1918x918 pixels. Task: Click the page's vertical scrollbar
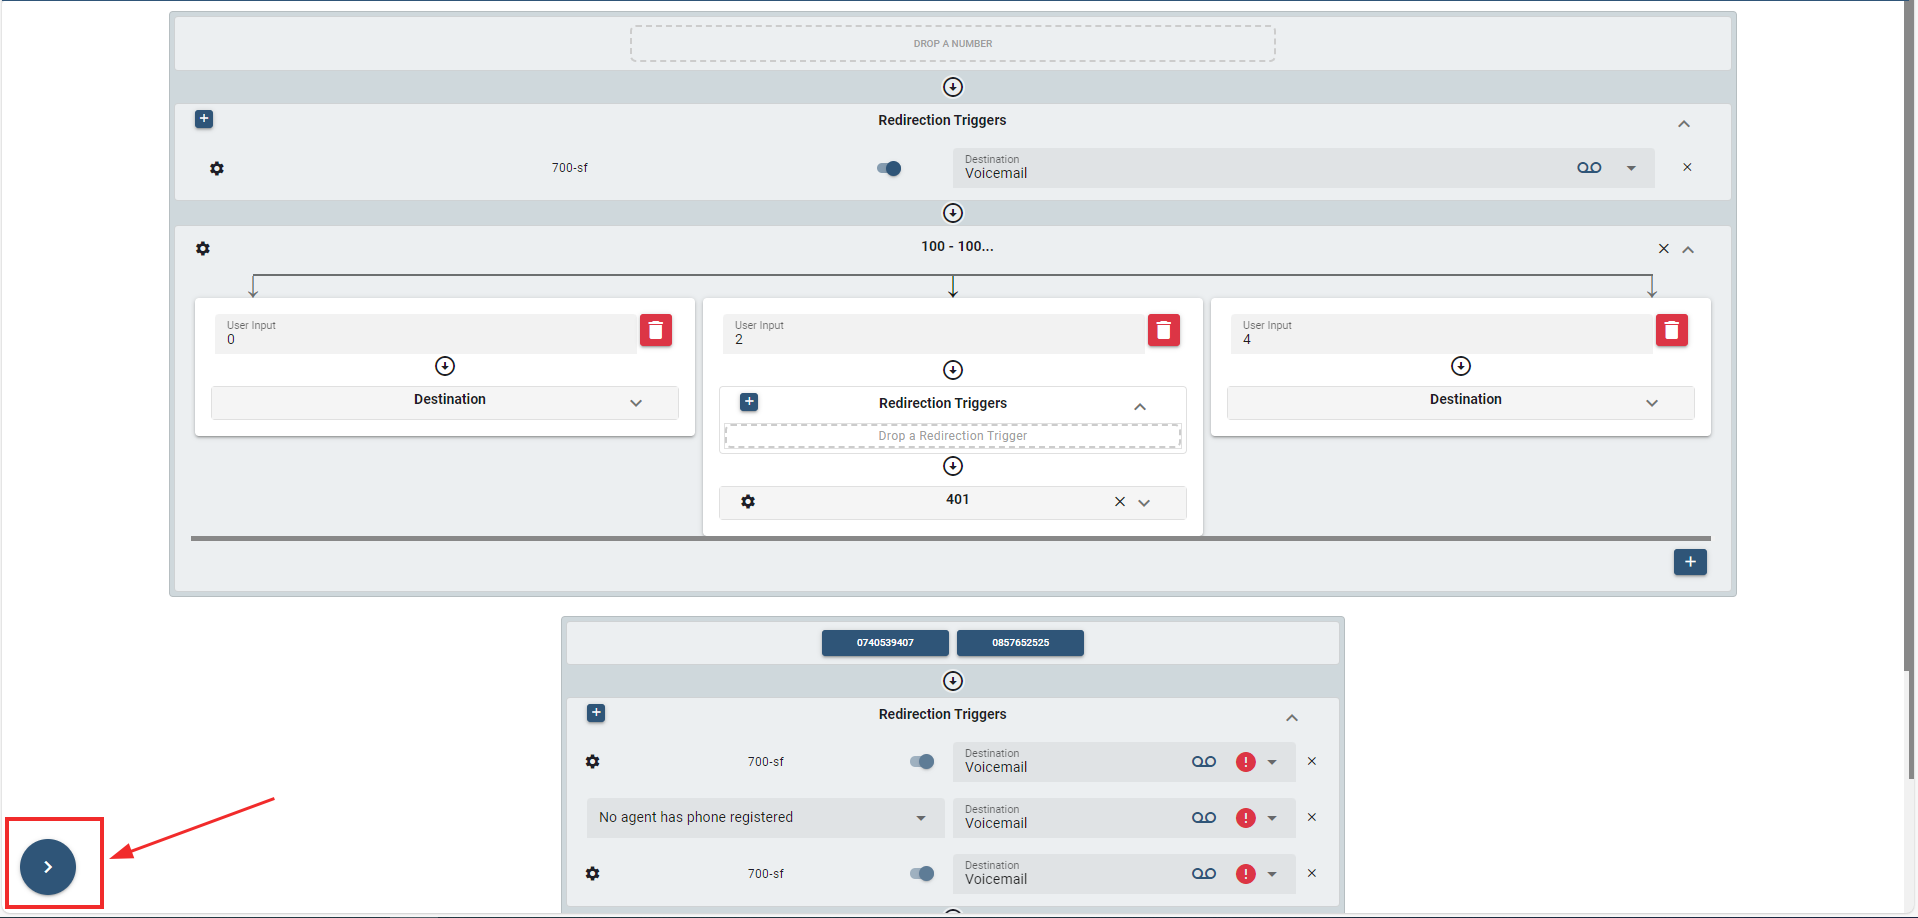[1910, 400]
